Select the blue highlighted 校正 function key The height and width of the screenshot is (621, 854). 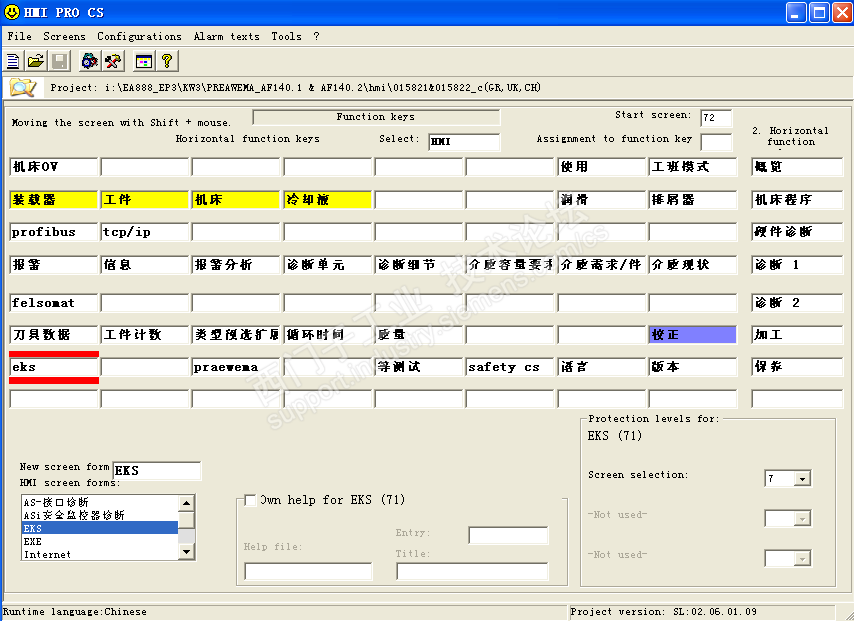tap(692, 335)
